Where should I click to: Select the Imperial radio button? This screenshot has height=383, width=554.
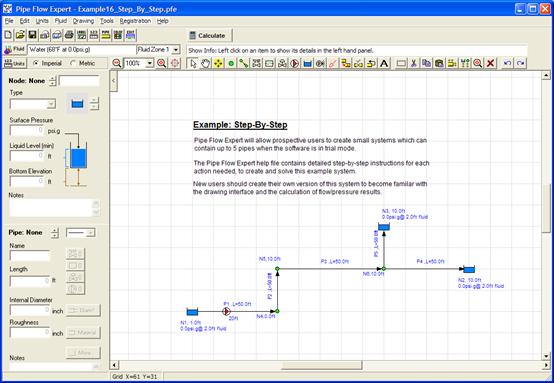(36, 63)
